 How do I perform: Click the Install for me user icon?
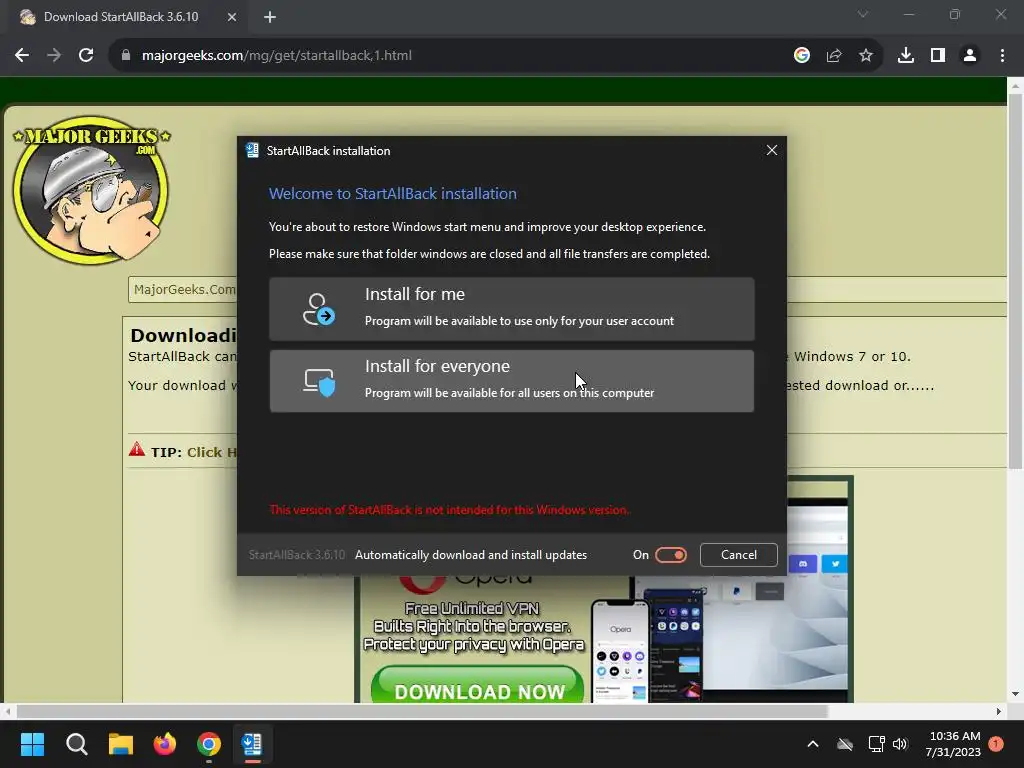pyautogui.click(x=319, y=309)
